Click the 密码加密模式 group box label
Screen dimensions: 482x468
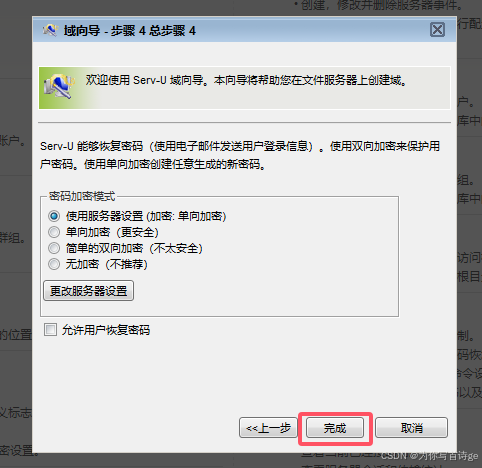pos(82,196)
